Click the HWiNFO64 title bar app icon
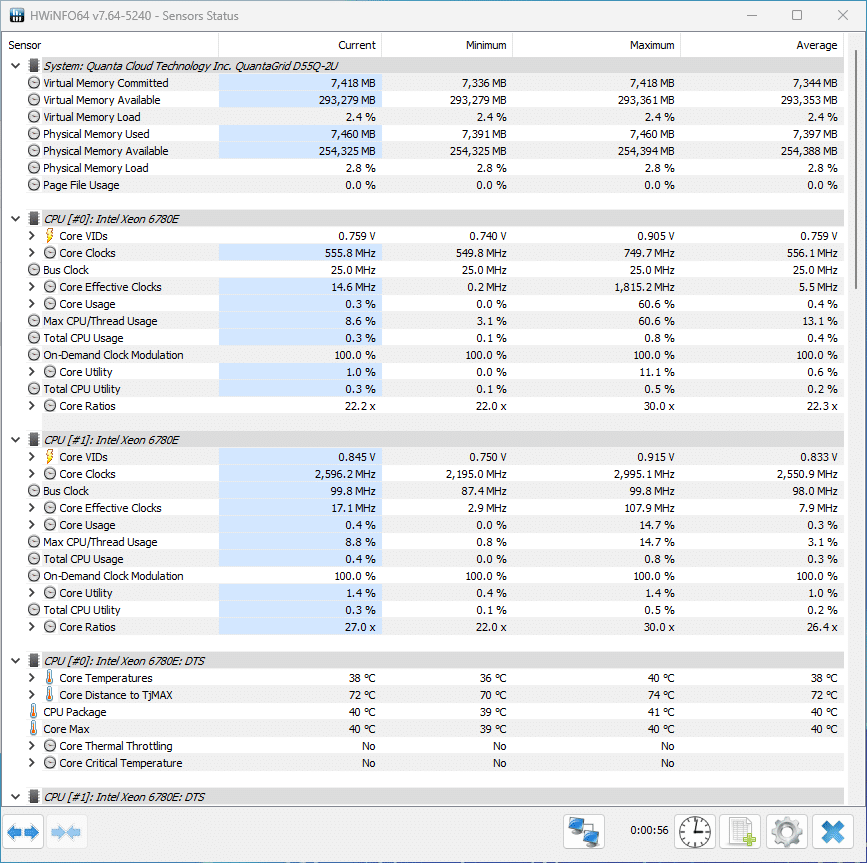 point(17,15)
